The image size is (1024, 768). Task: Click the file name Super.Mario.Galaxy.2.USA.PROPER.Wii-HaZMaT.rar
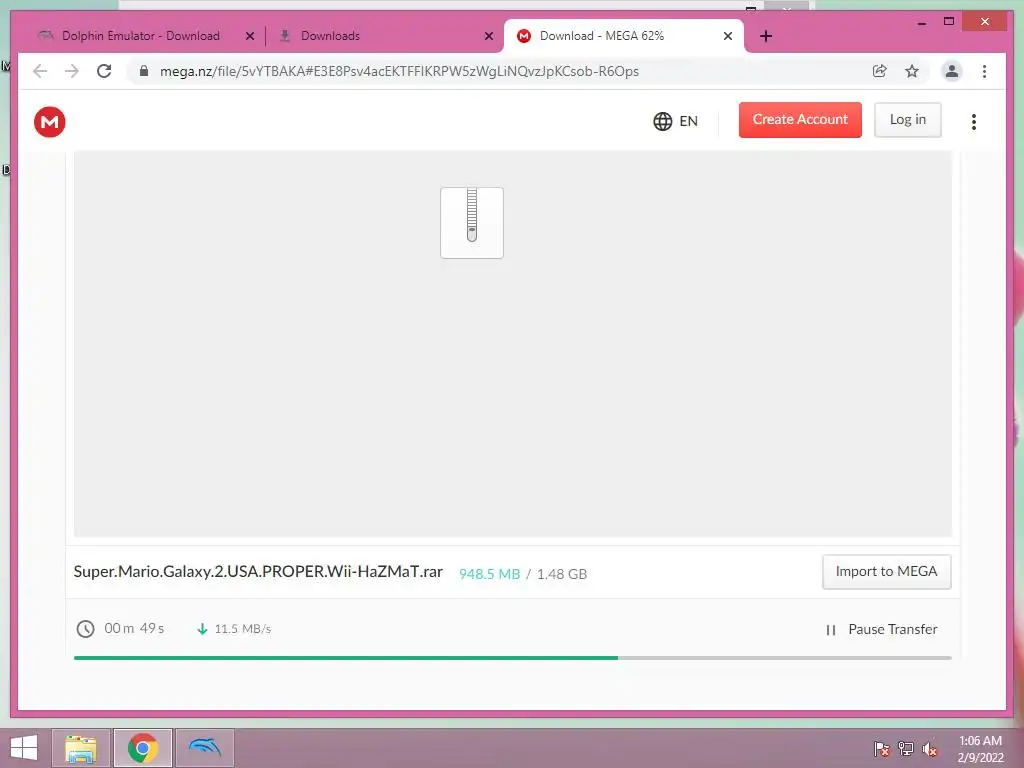coord(258,571)
